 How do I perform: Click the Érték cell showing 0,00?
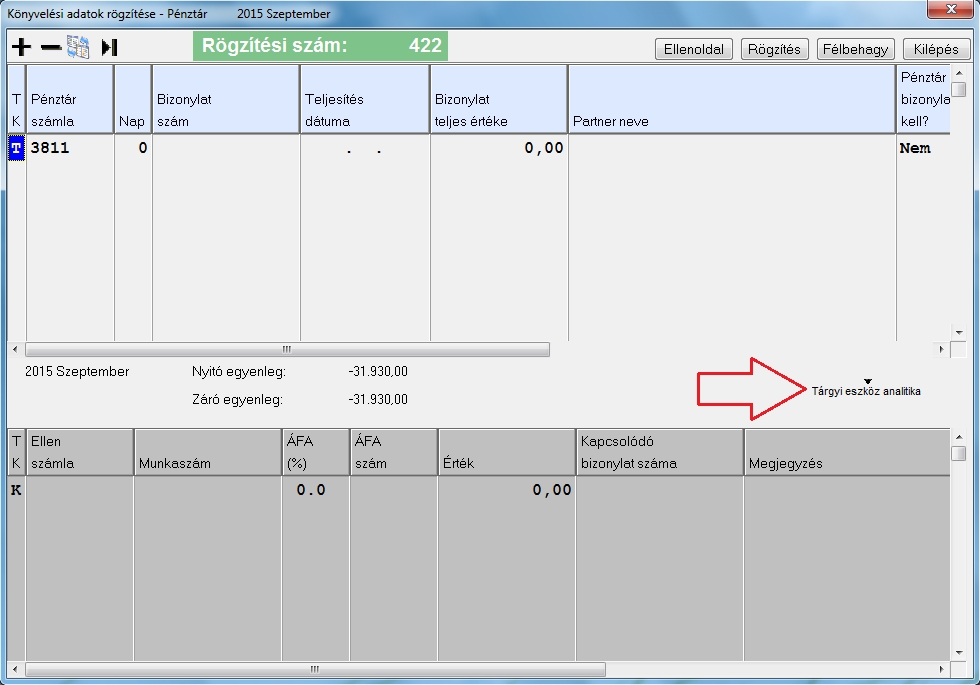coord(506,490)
